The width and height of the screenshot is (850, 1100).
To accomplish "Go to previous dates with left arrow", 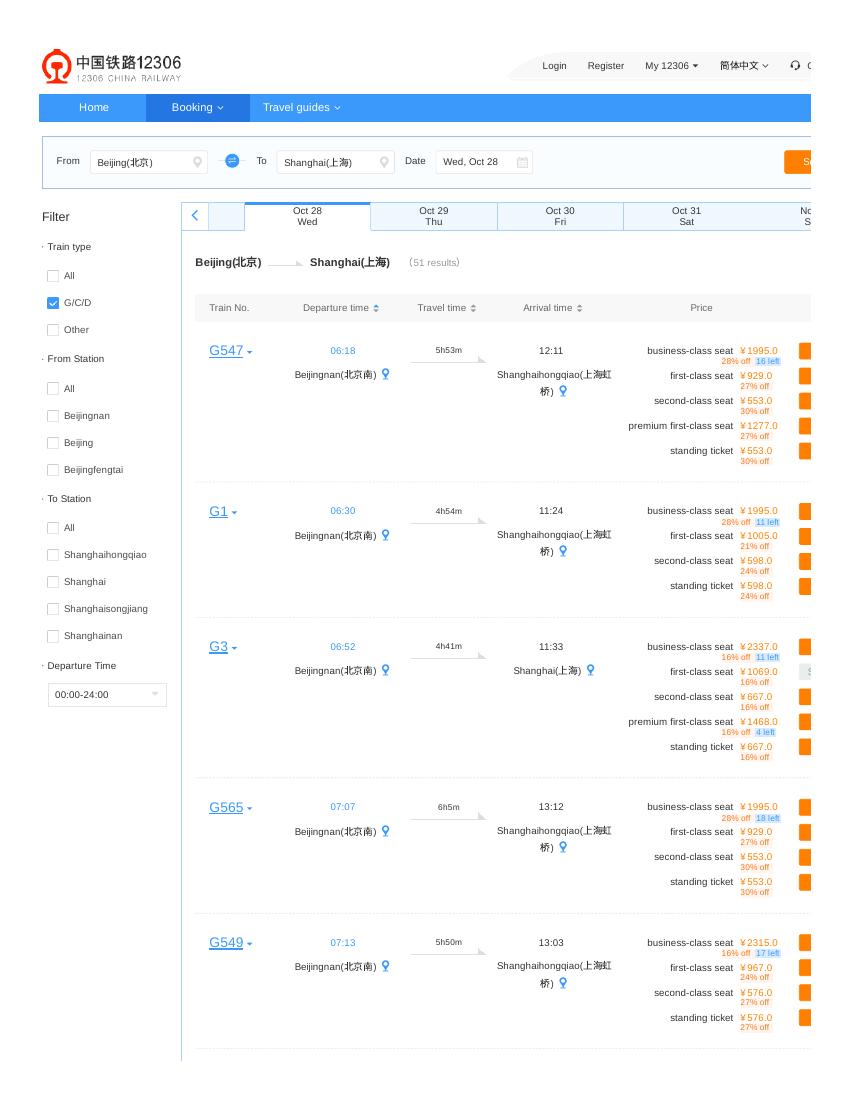I will (195, 216).
